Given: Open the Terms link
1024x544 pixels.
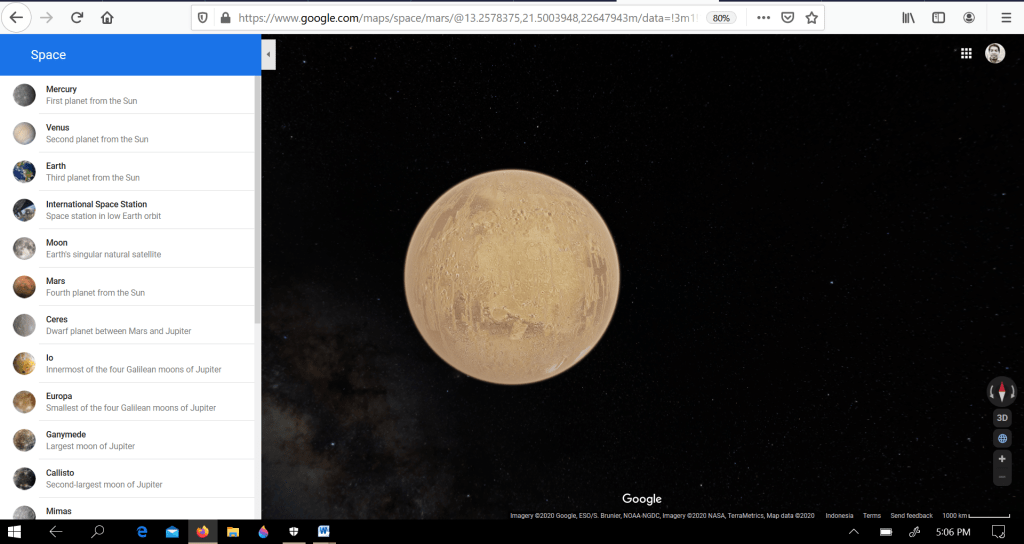Looking at the screenshot, I should pyautogui.click(x=872, y=516).
